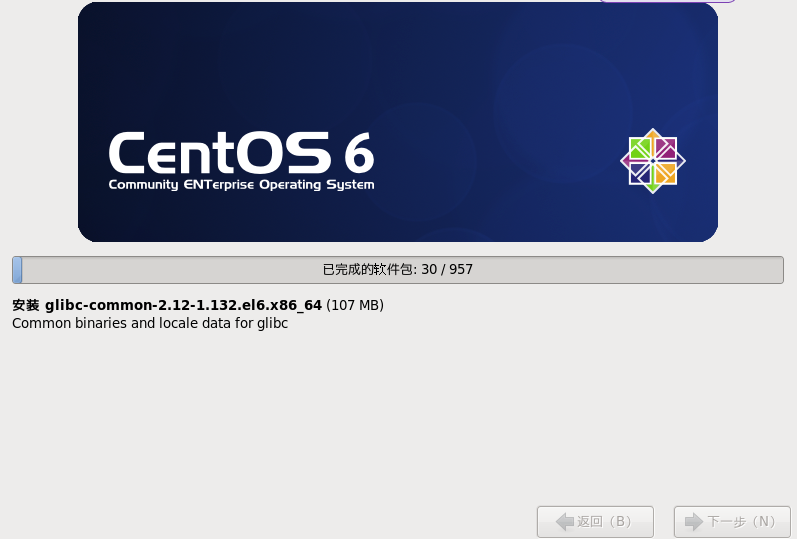This screenshot has height=539, width=797.
Task: Click the CentOS pinwheel logo icon
Action: coord(653,161)
